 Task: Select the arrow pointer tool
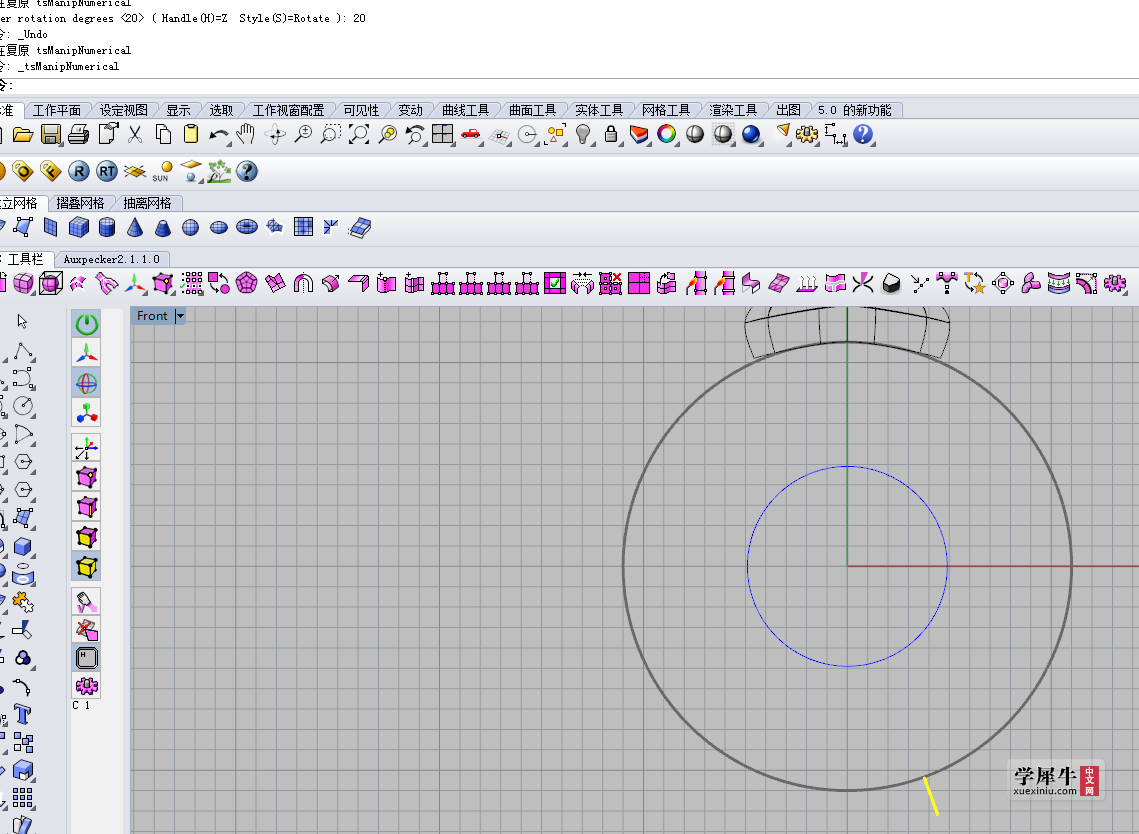point(22,321)
